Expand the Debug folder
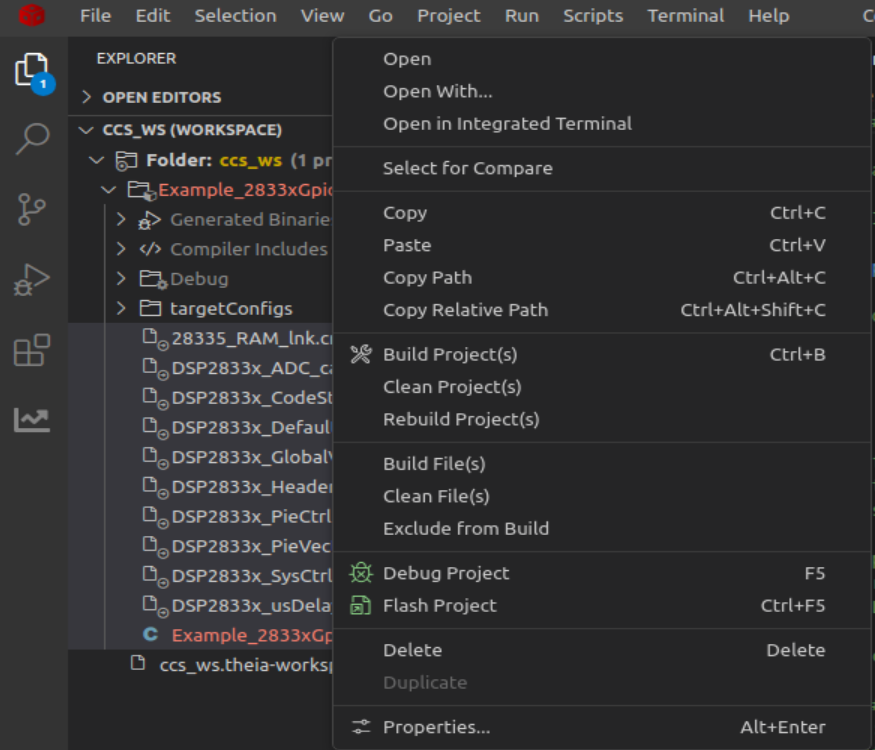Viewport: 875px width, 750px height. (121, 278)
